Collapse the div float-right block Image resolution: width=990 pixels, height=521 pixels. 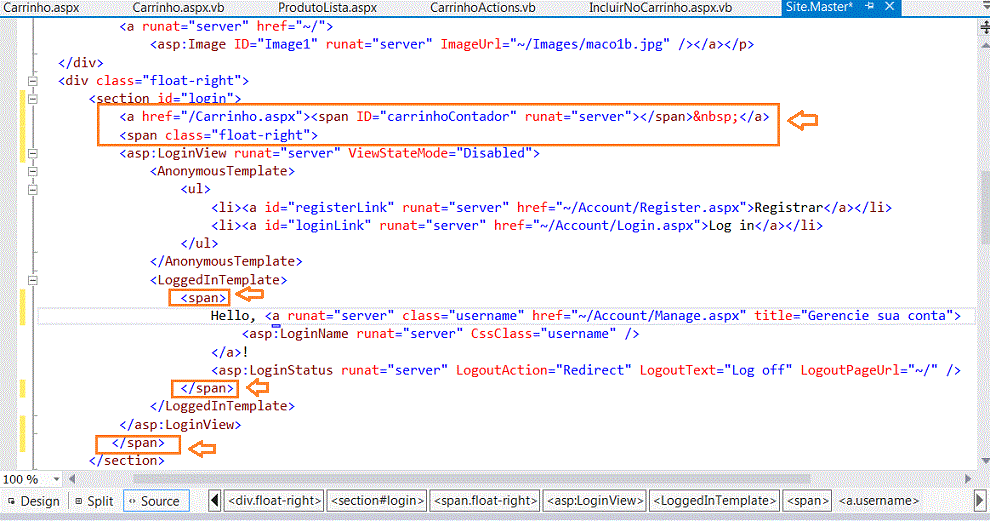33,81
